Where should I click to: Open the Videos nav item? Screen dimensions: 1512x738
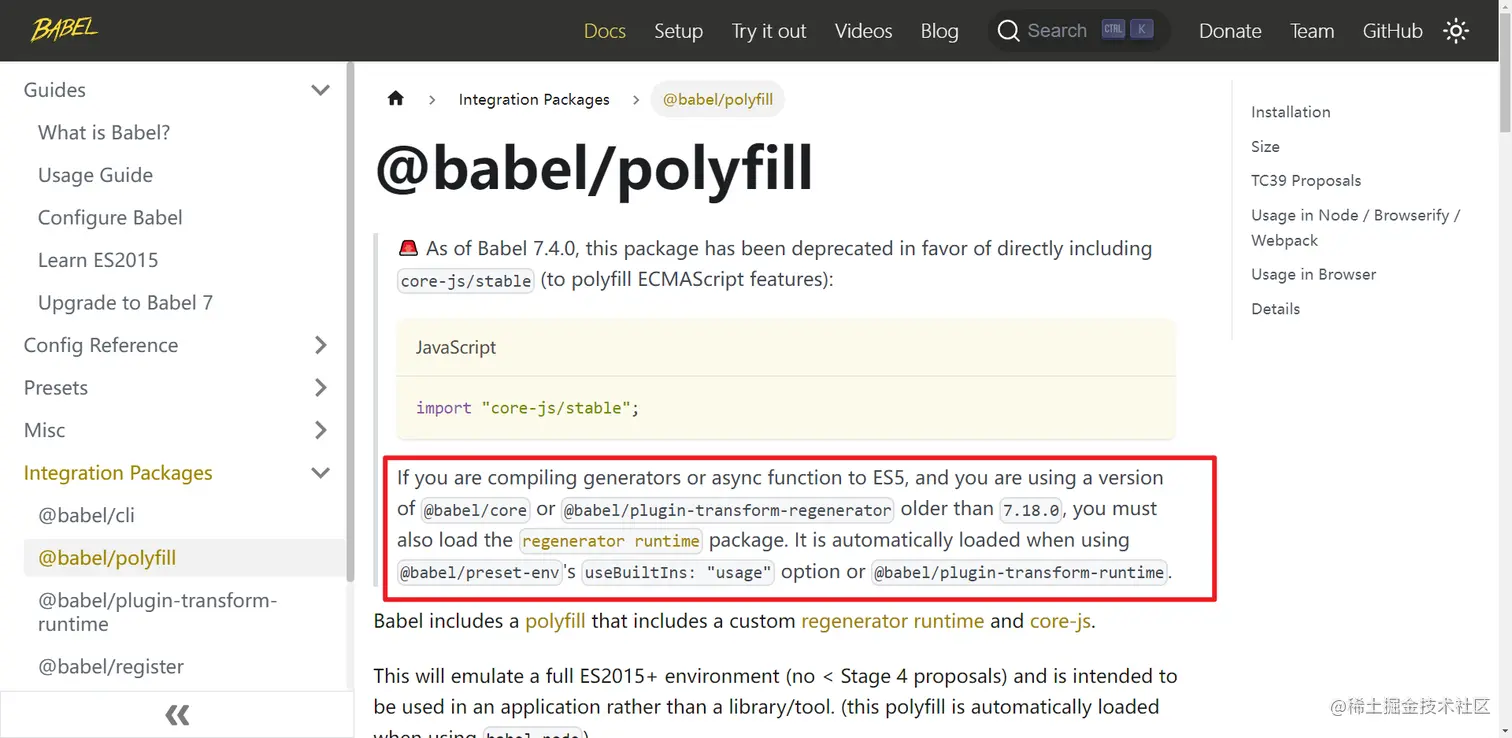point(864,31)
